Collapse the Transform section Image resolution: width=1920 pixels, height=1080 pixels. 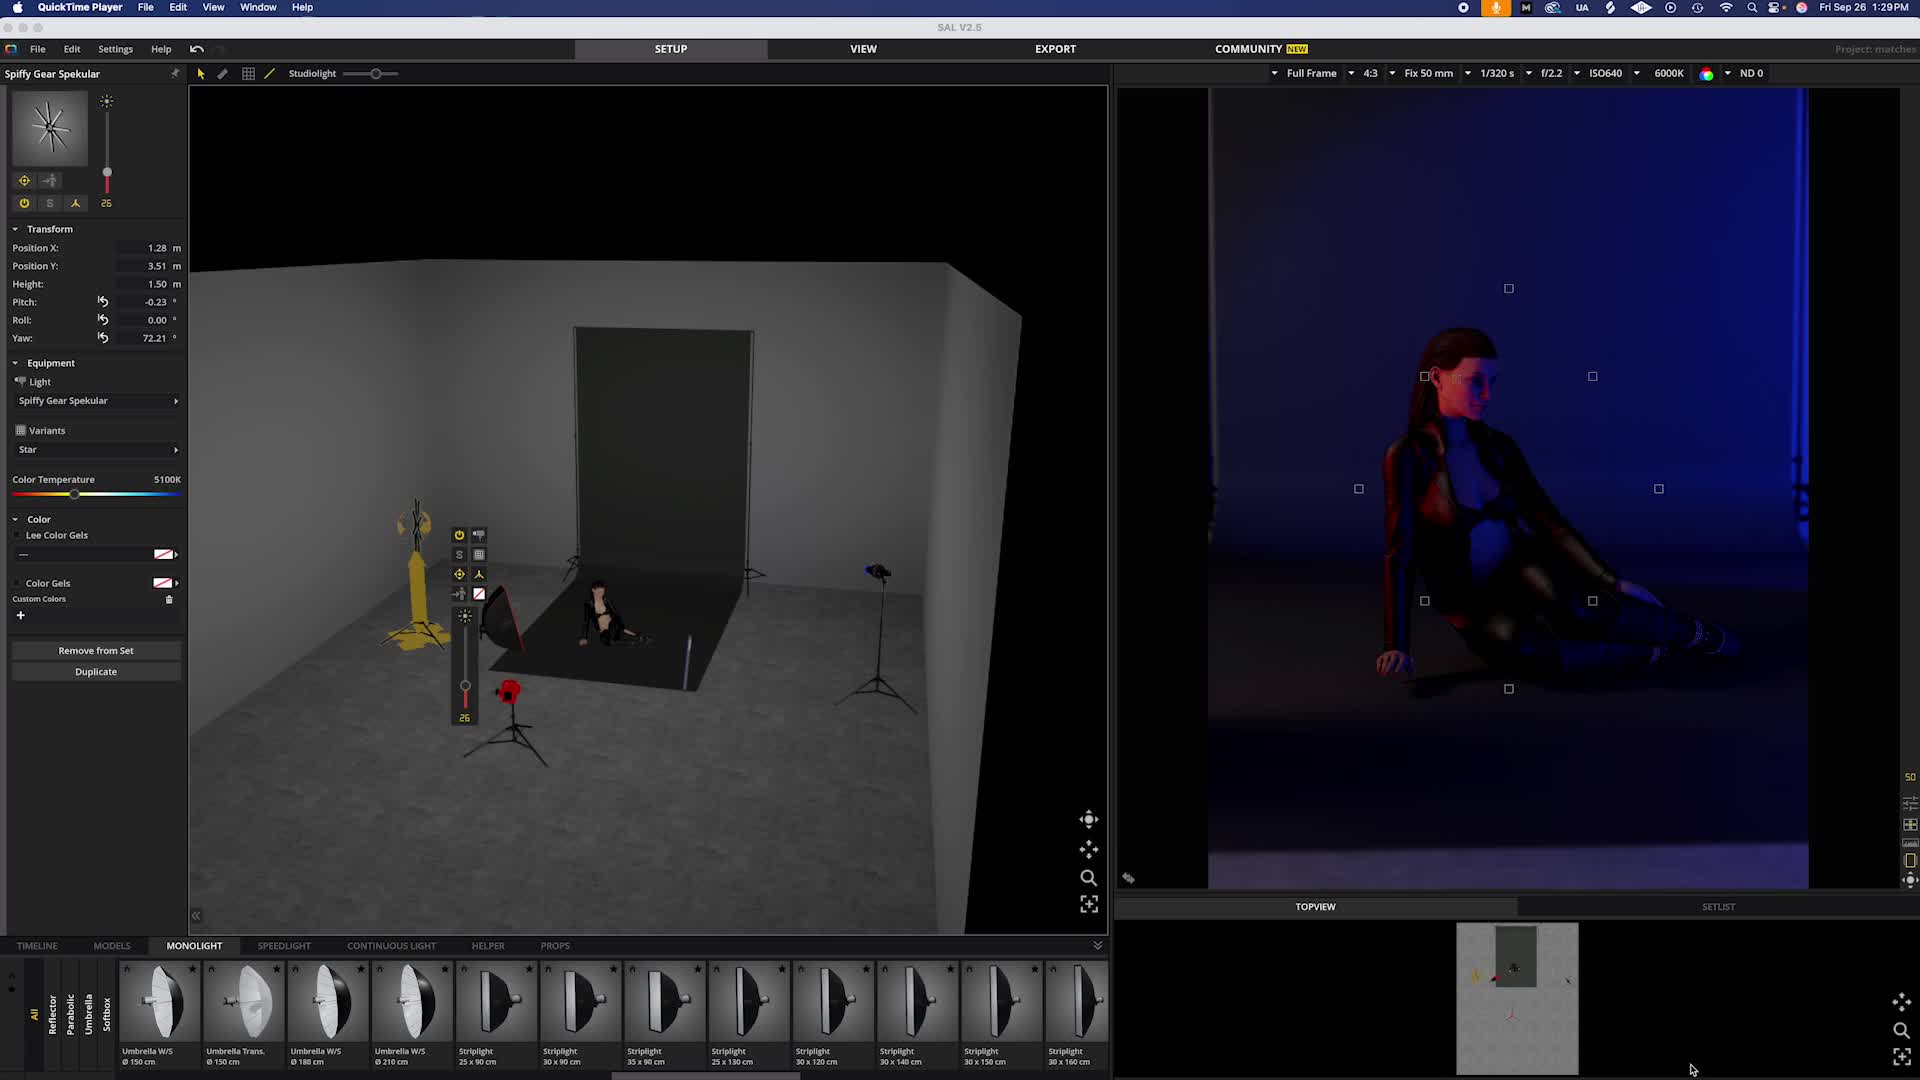click(15, 229)
